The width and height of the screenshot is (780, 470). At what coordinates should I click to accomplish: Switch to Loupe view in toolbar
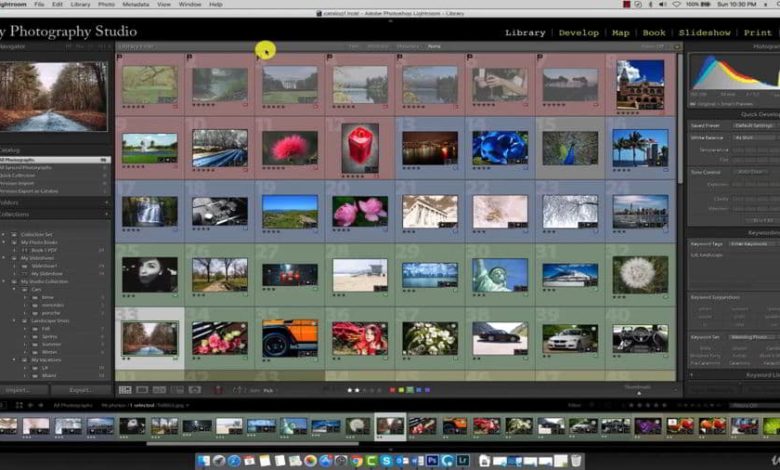(x=142, y=390)
